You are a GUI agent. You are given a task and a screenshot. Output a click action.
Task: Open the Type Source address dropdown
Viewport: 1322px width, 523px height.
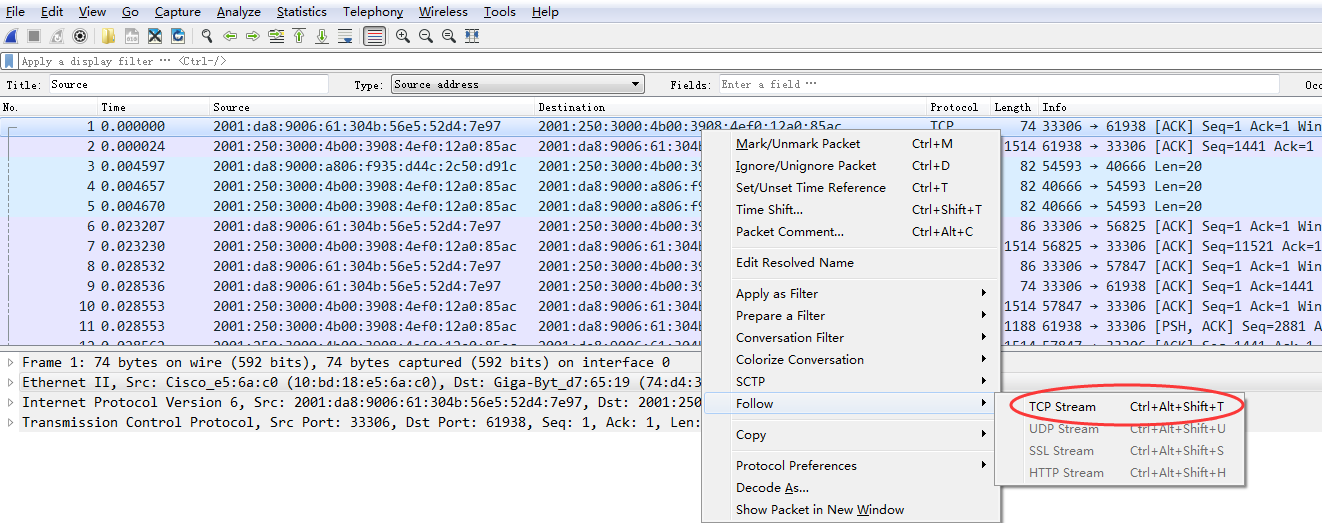click(x=517, y=85)
